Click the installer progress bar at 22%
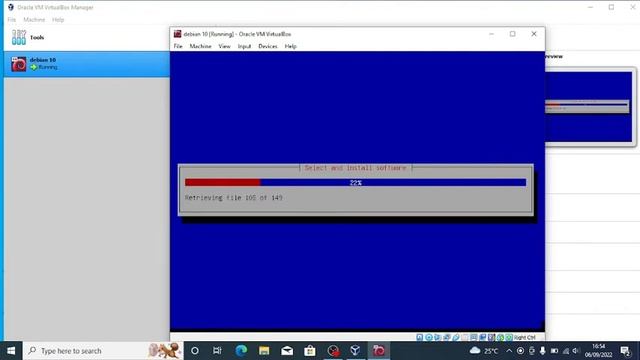640x360 pixels. [x=356, y=182]
